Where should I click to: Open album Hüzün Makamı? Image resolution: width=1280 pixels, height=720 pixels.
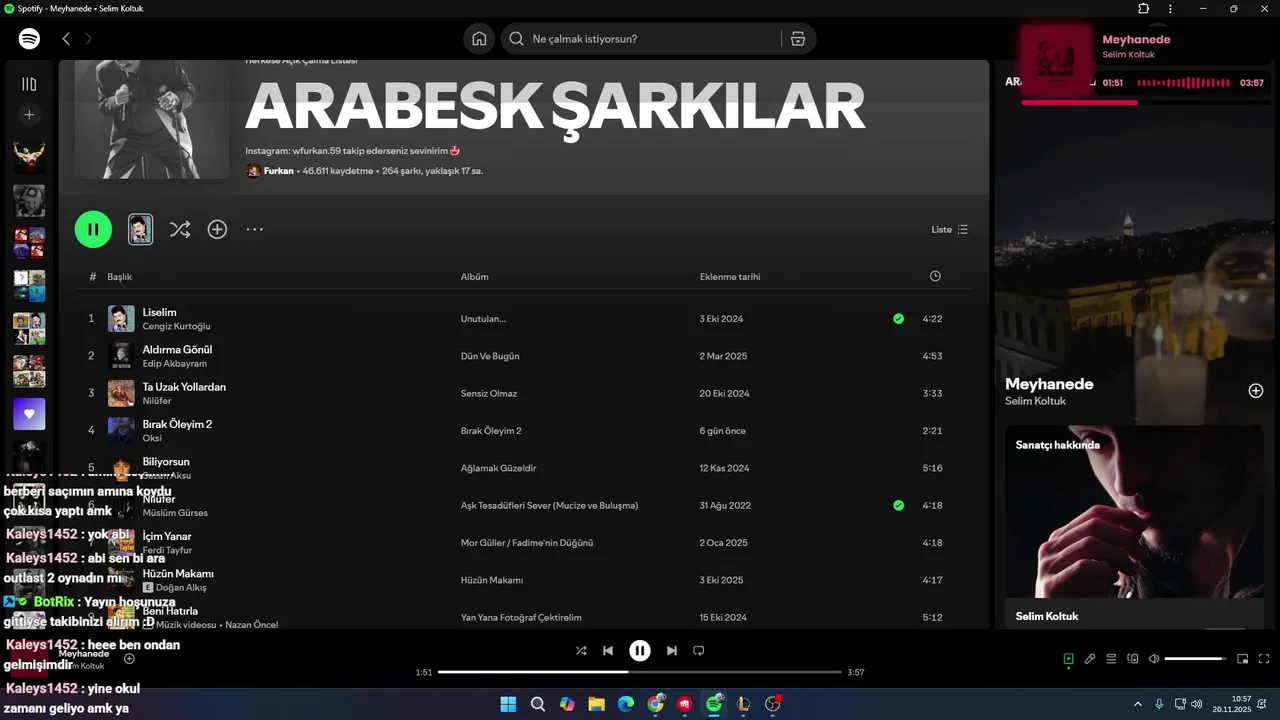click(x=492, y=580)
